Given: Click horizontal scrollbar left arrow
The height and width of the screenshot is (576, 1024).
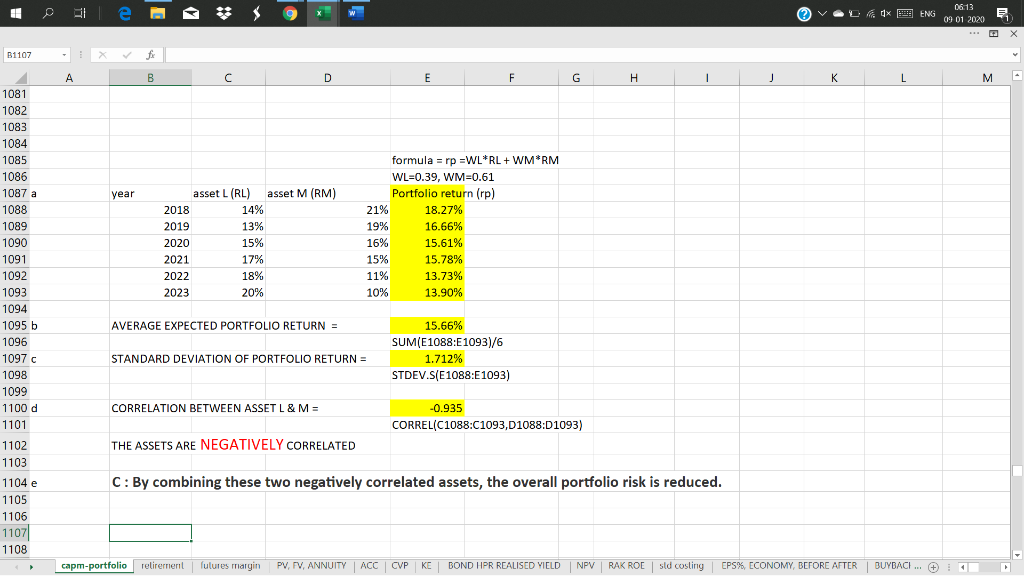Looking at the screenshot, I should (x=962, y=567).
